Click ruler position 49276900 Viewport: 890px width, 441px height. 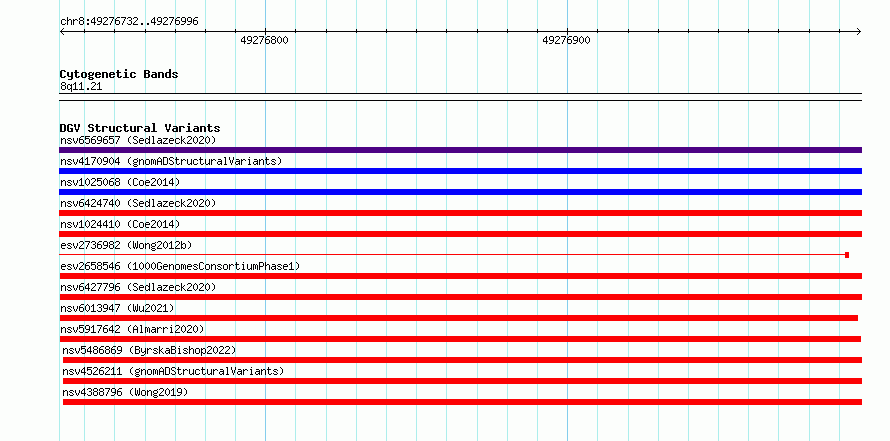(566, 40)
